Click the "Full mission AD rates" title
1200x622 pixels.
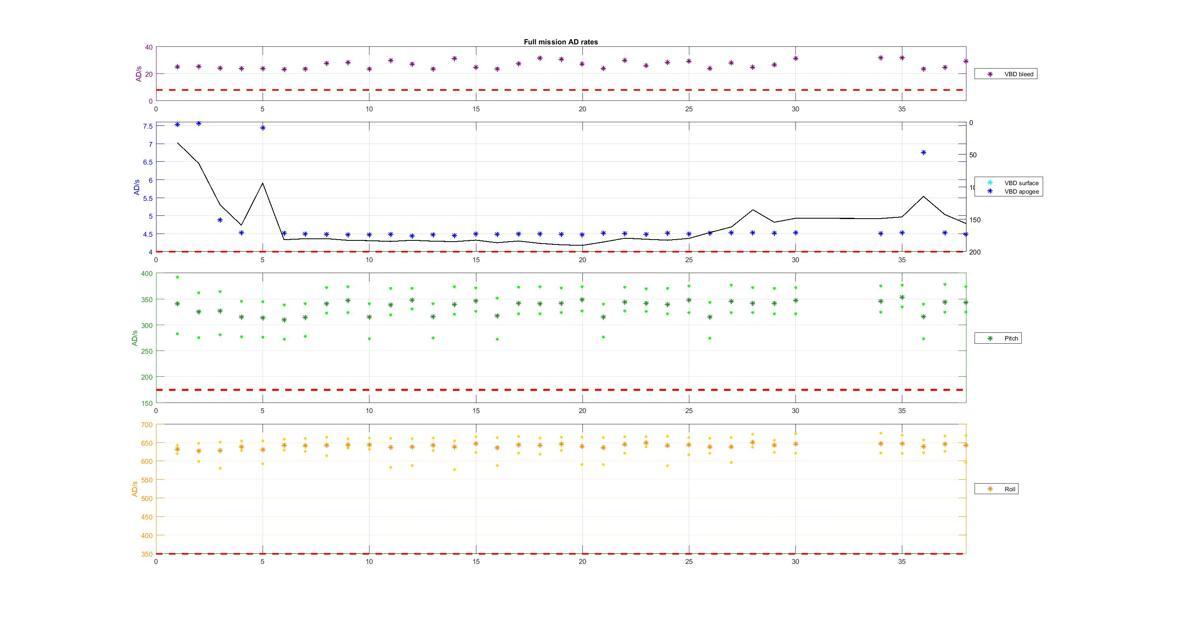(561, 42)
